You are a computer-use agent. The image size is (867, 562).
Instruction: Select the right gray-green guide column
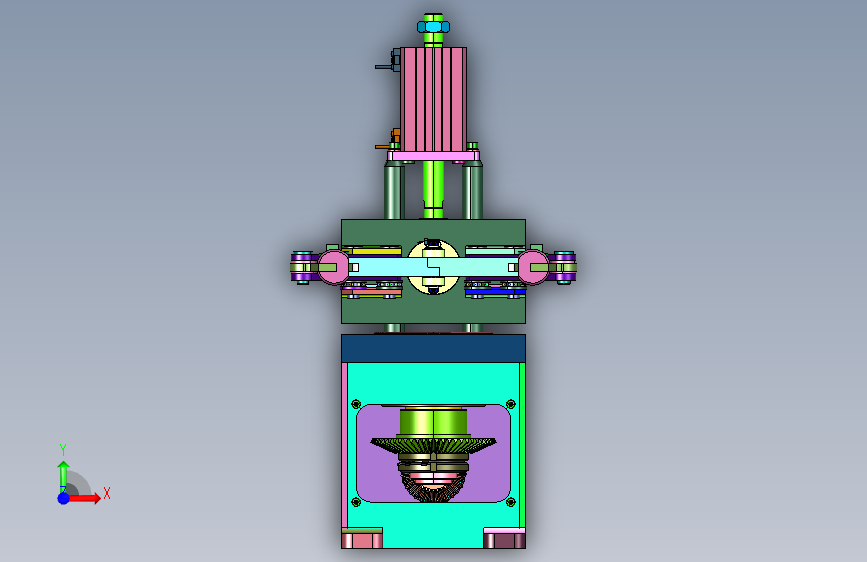click(x=473, y=191)
